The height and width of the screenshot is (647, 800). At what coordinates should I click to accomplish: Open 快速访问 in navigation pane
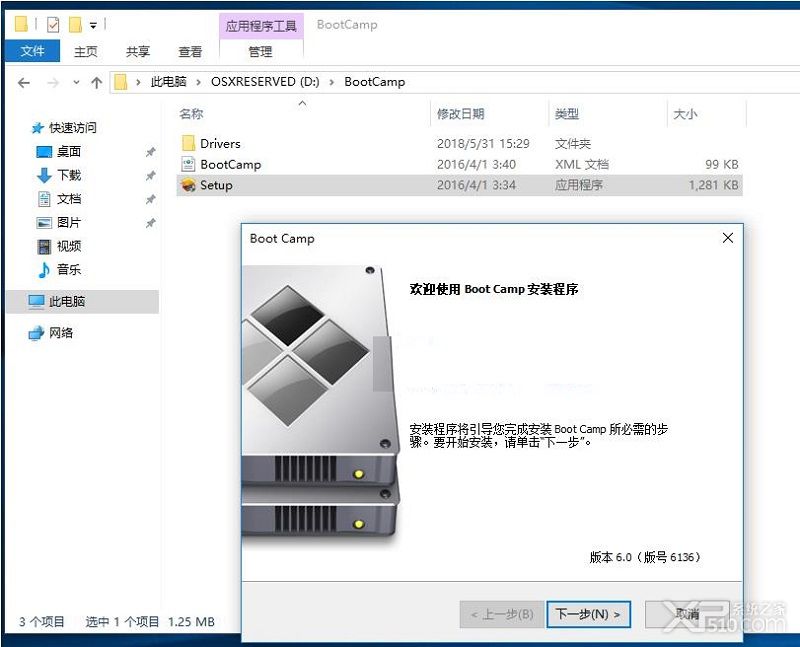tap(72, 128)
